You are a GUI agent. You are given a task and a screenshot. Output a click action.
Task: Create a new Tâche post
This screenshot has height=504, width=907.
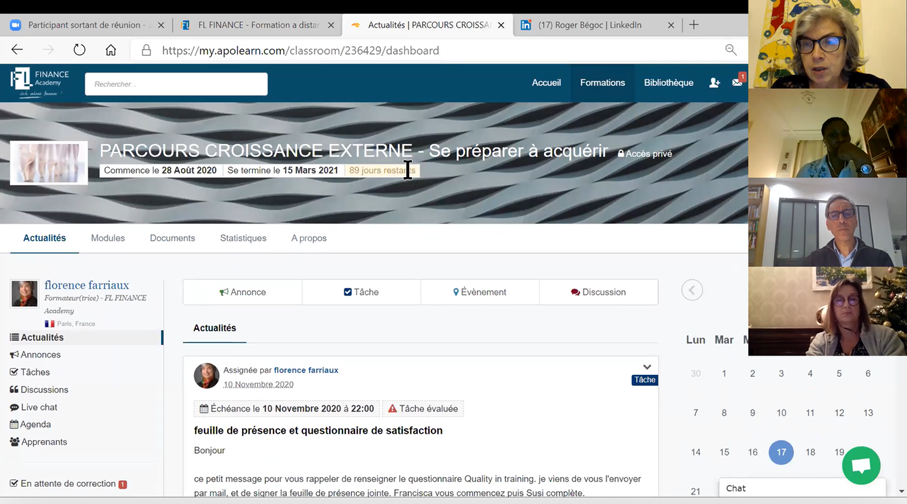[x=361, y=292]
